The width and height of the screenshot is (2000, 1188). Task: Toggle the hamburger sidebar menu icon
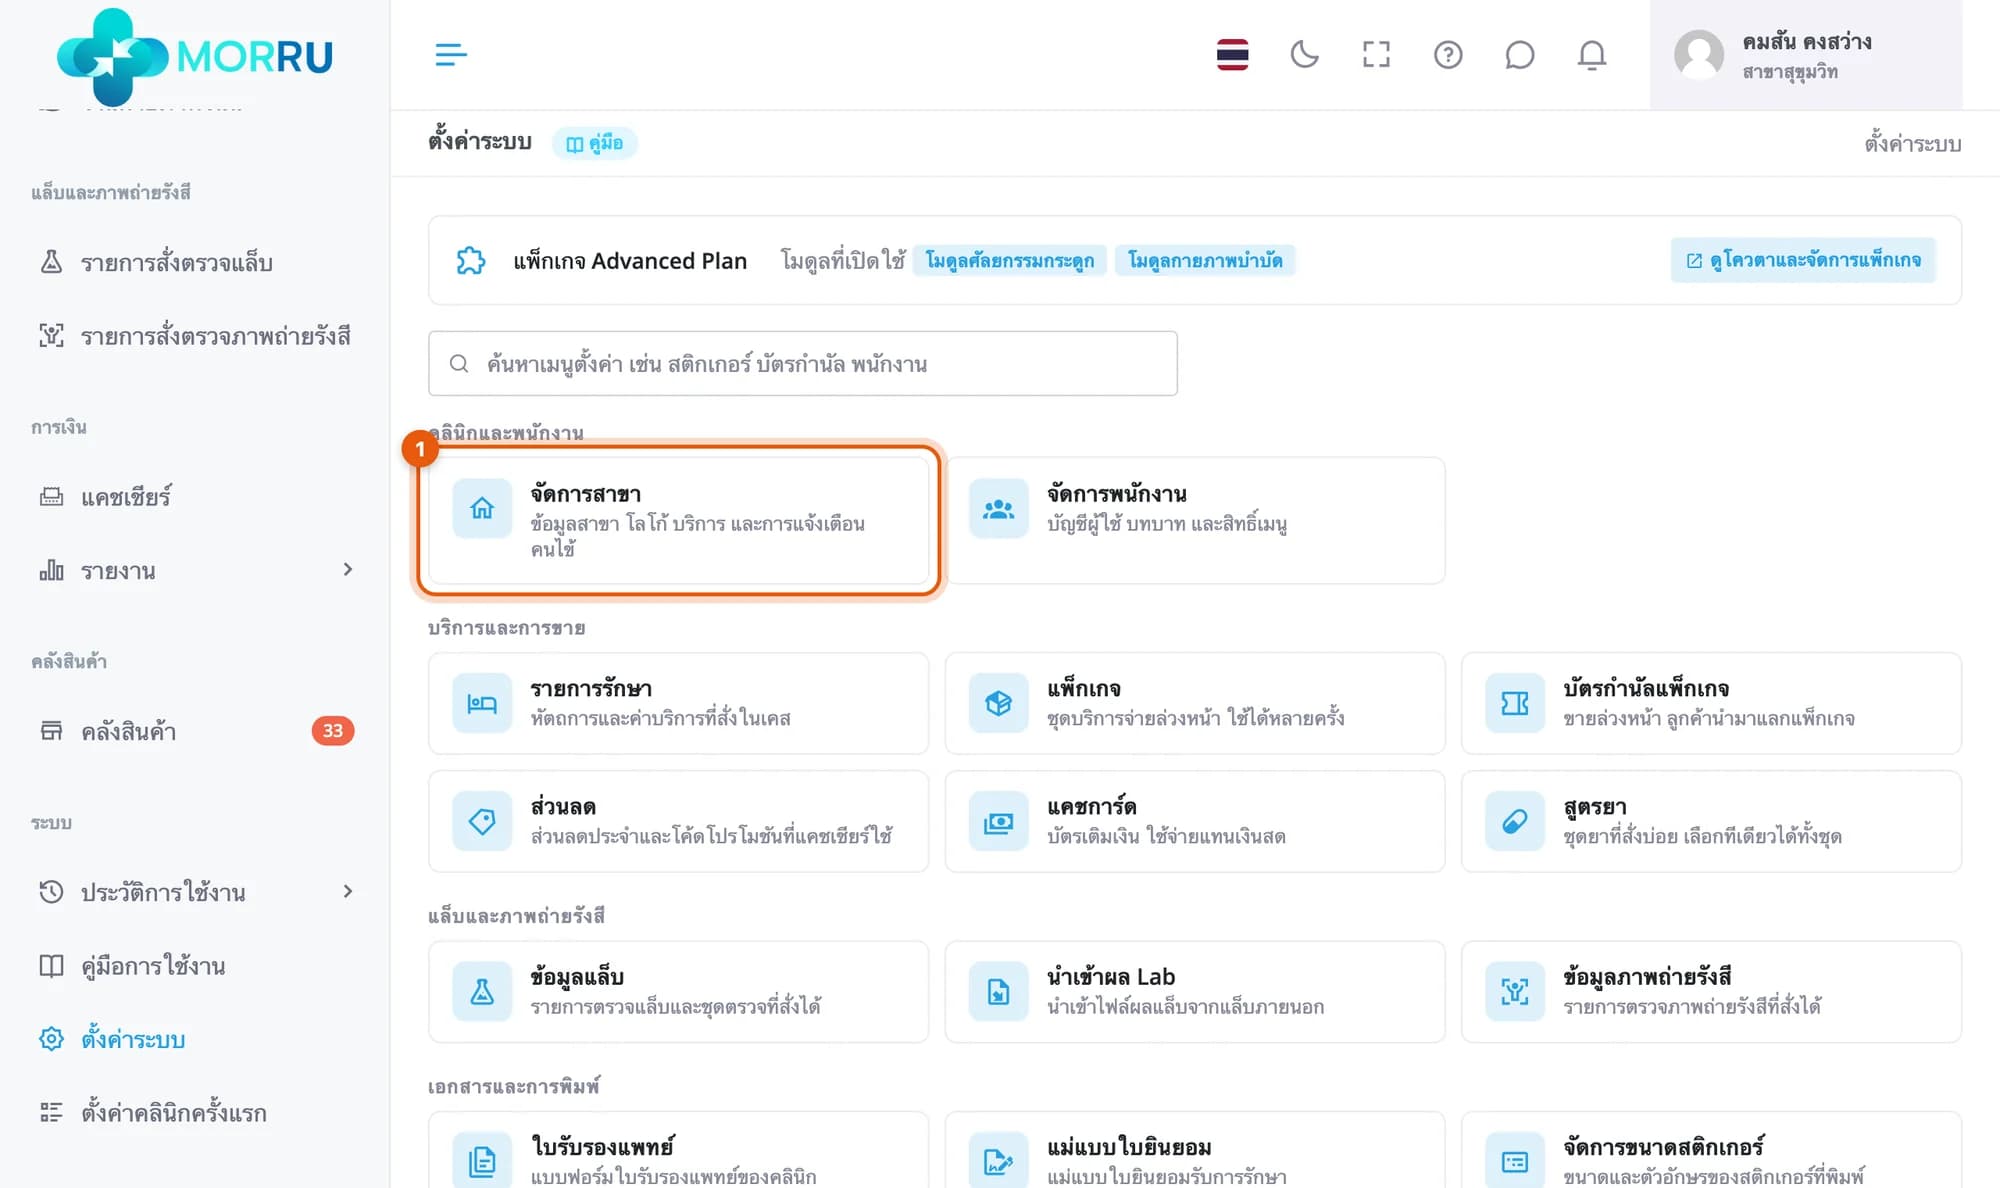[x=451, y=55]
